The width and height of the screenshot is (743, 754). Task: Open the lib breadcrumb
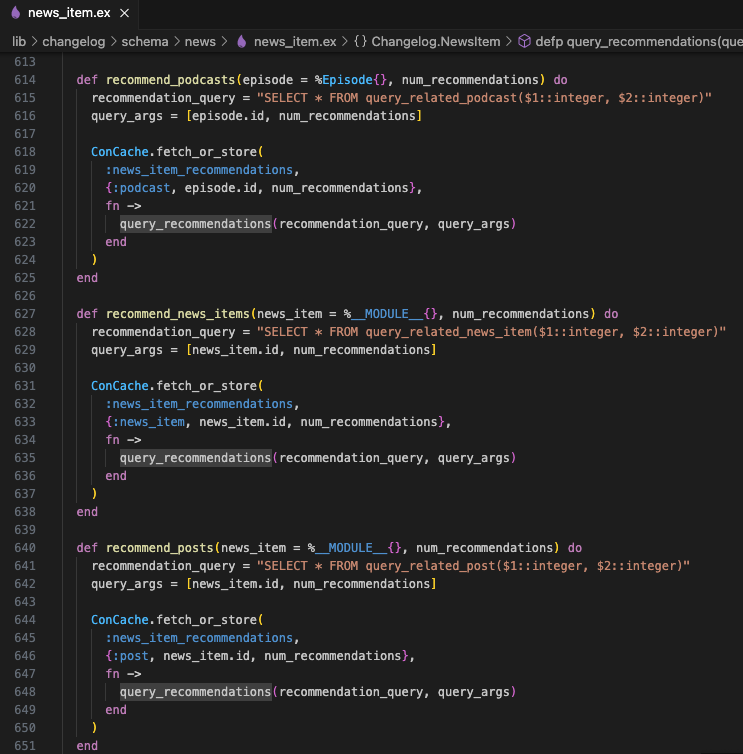pyautogui.click(x=19, y=42)
